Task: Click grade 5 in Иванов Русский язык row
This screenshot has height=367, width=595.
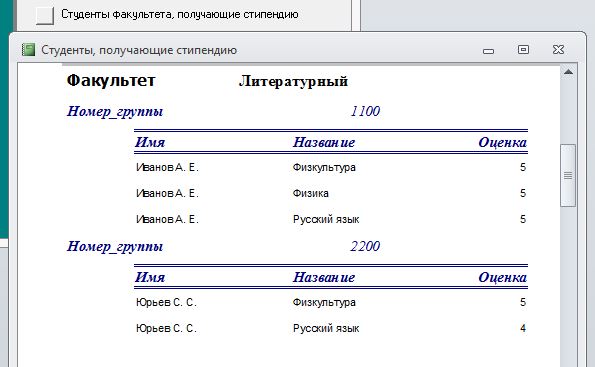Action: click(x=523, y=219)
